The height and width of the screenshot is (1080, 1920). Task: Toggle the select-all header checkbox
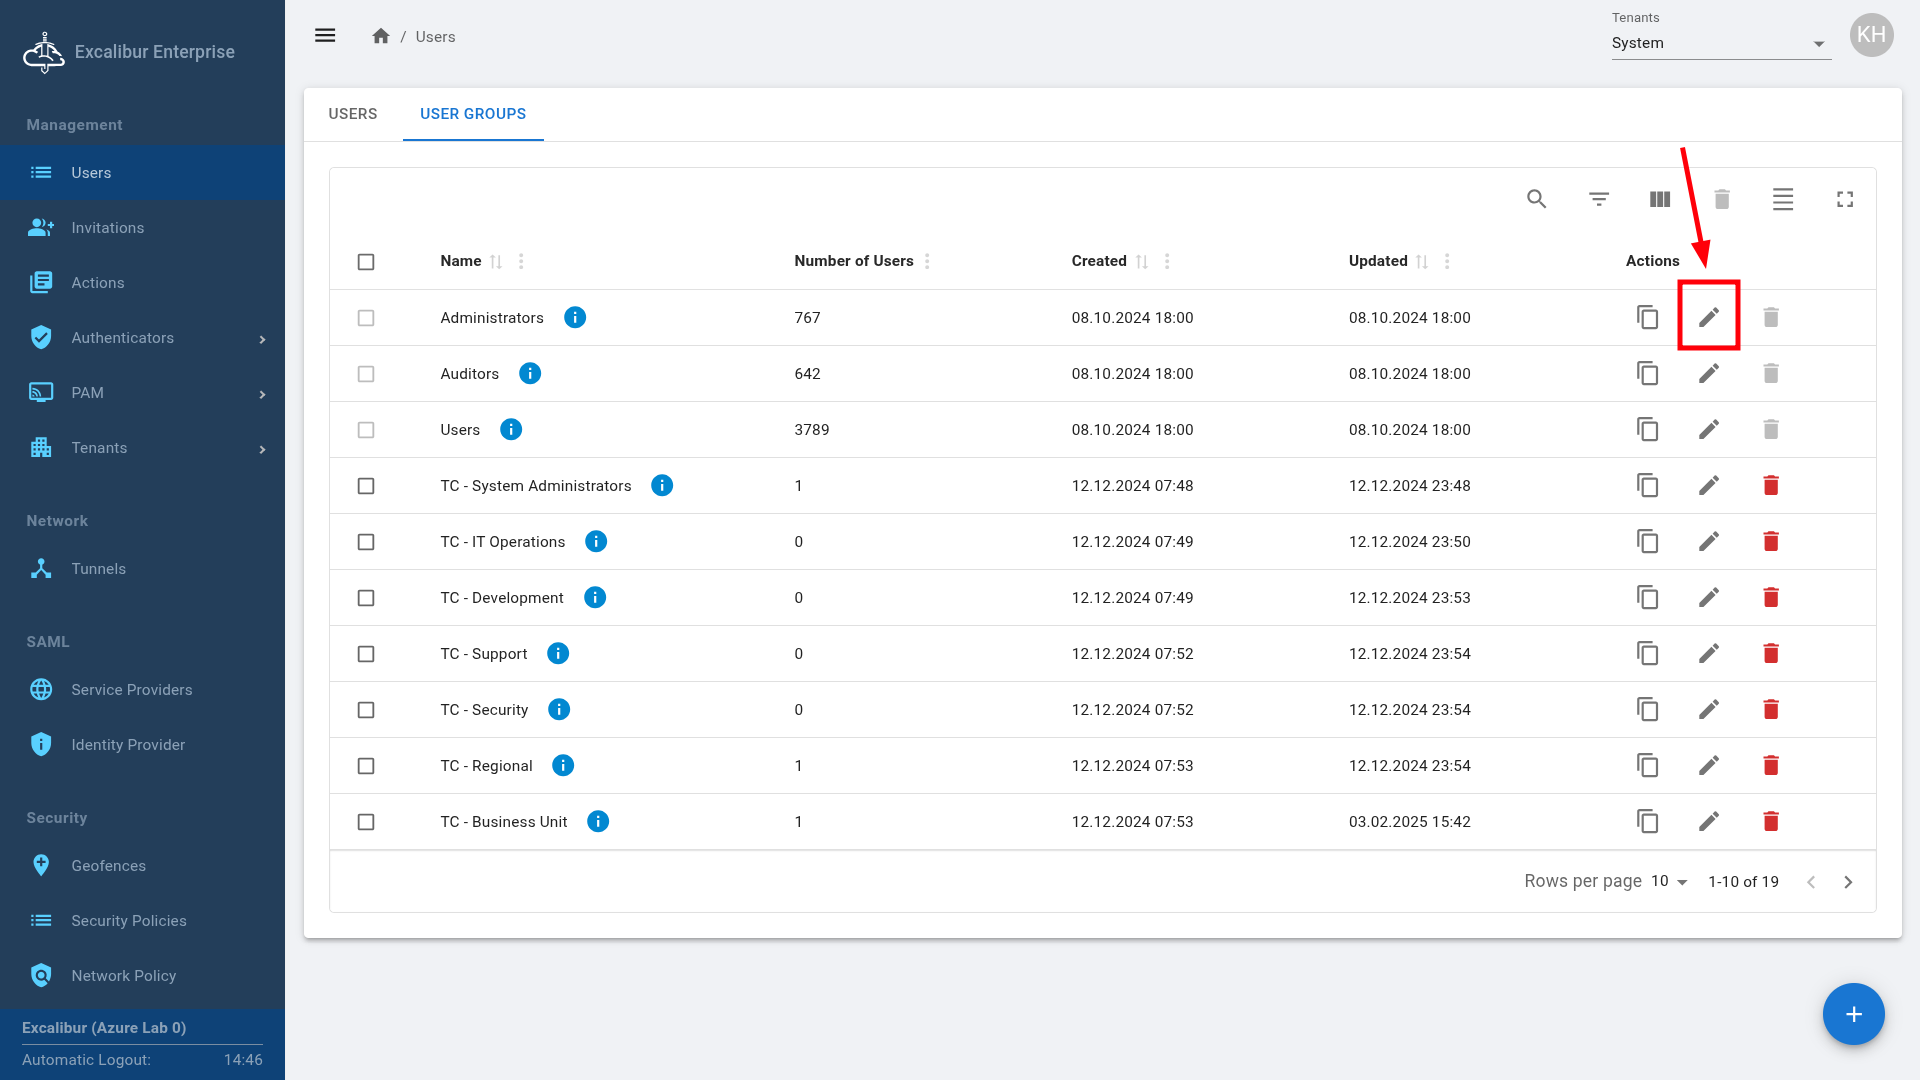(x=366, y=262)
